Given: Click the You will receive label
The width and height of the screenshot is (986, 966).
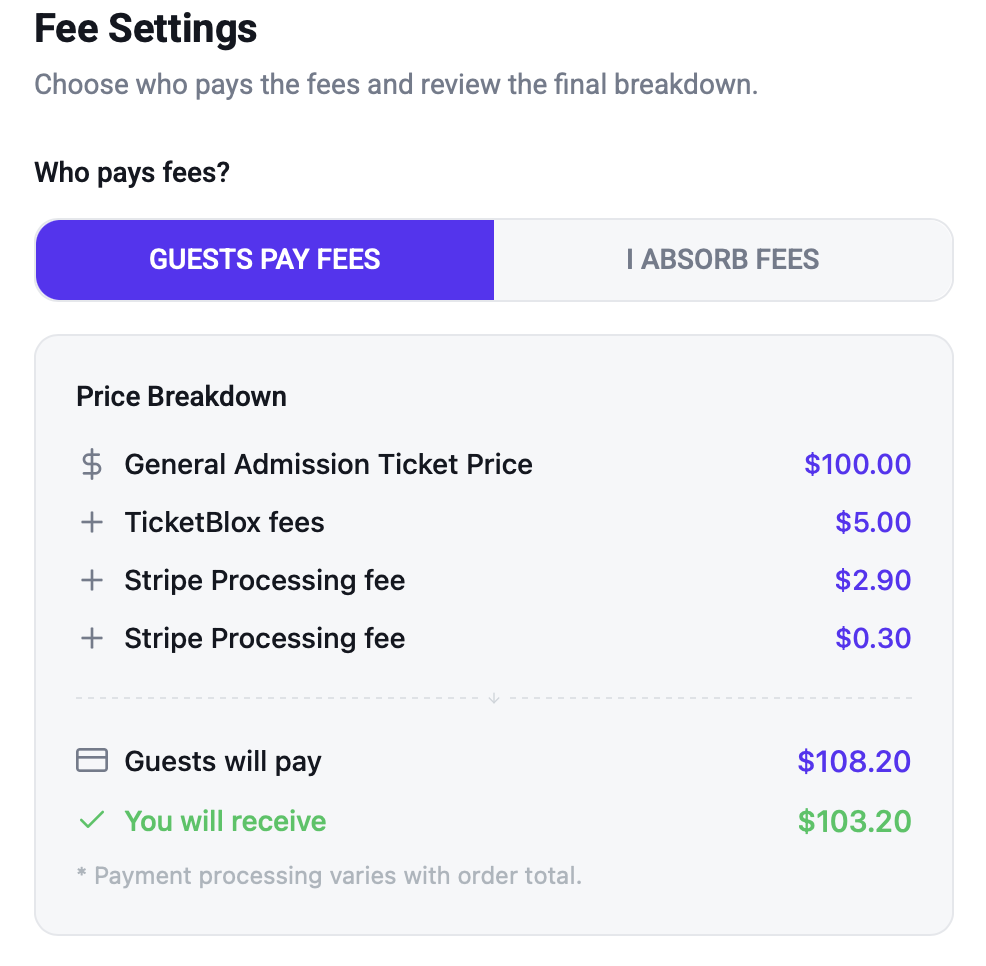Looking at the screenshot, I should 225,821.
